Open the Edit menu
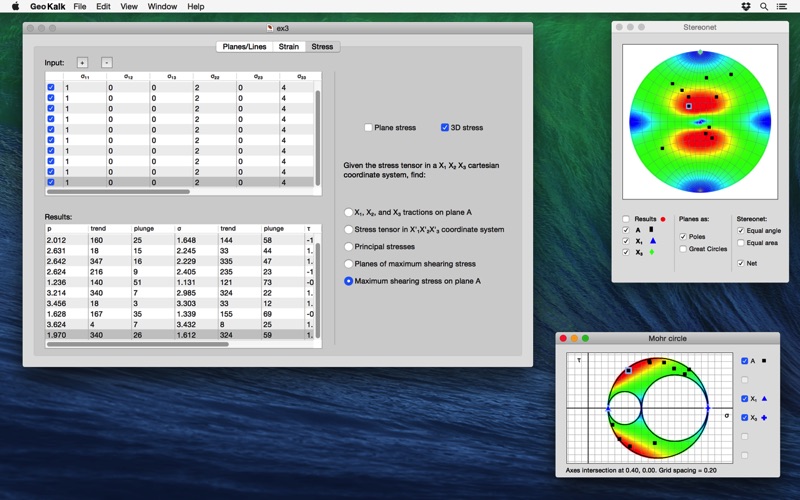The width and height of the screenshot is (800, 500). click(x=103, y=7)
